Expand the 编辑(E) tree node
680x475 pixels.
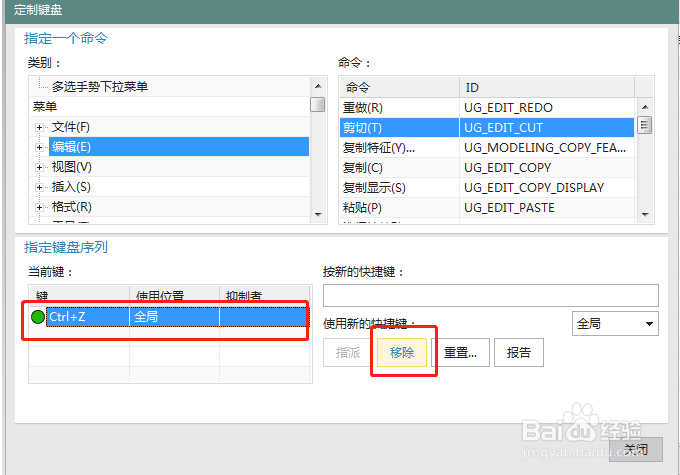click(x=39, y=147)
